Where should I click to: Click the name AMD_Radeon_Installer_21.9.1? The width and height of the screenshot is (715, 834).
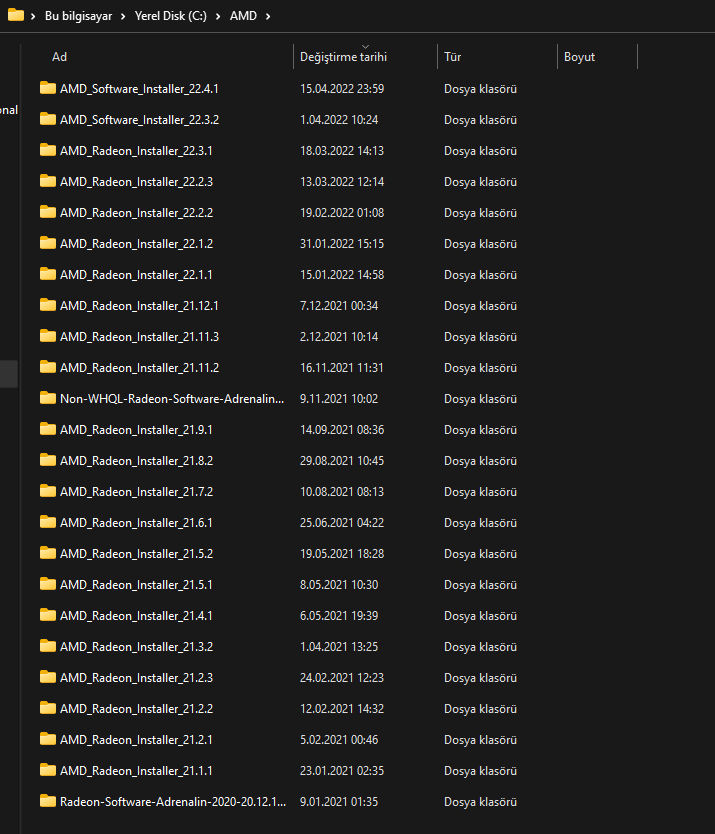pos(136,430)
